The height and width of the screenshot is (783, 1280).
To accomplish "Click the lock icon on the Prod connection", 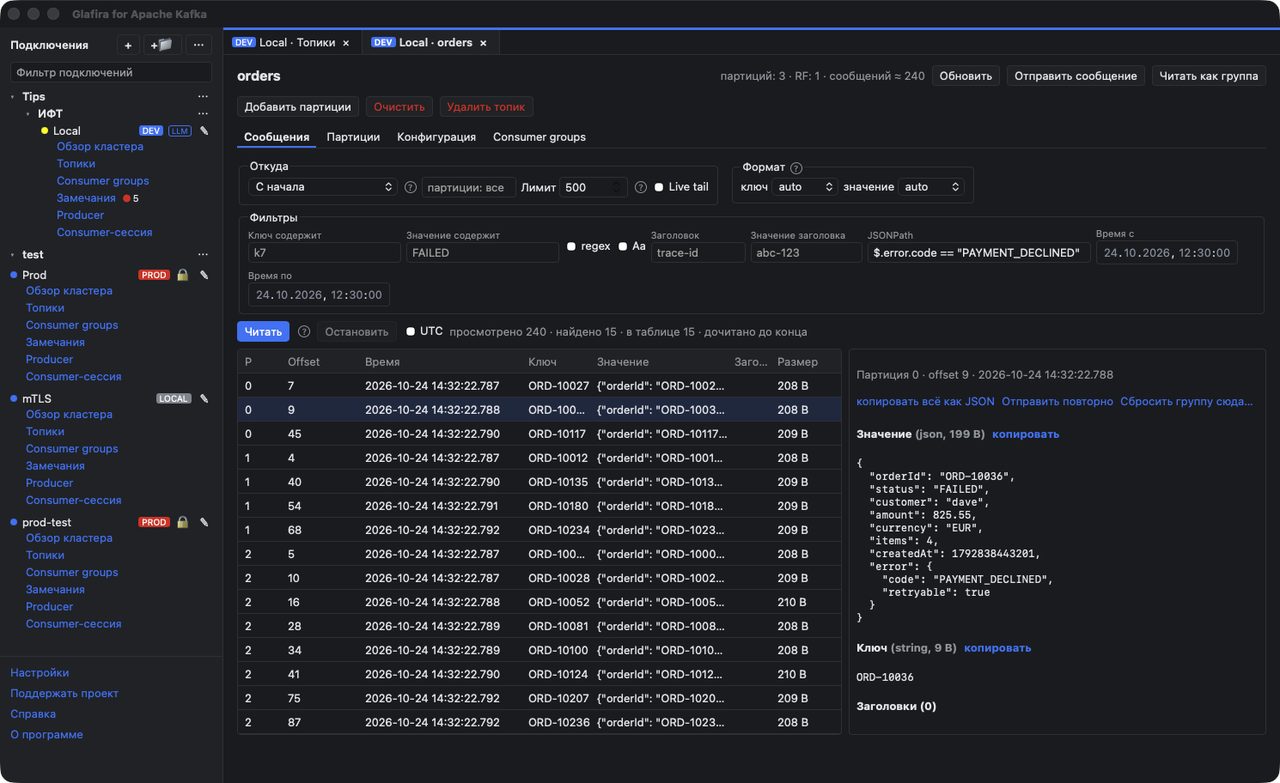I will point(182,275).
